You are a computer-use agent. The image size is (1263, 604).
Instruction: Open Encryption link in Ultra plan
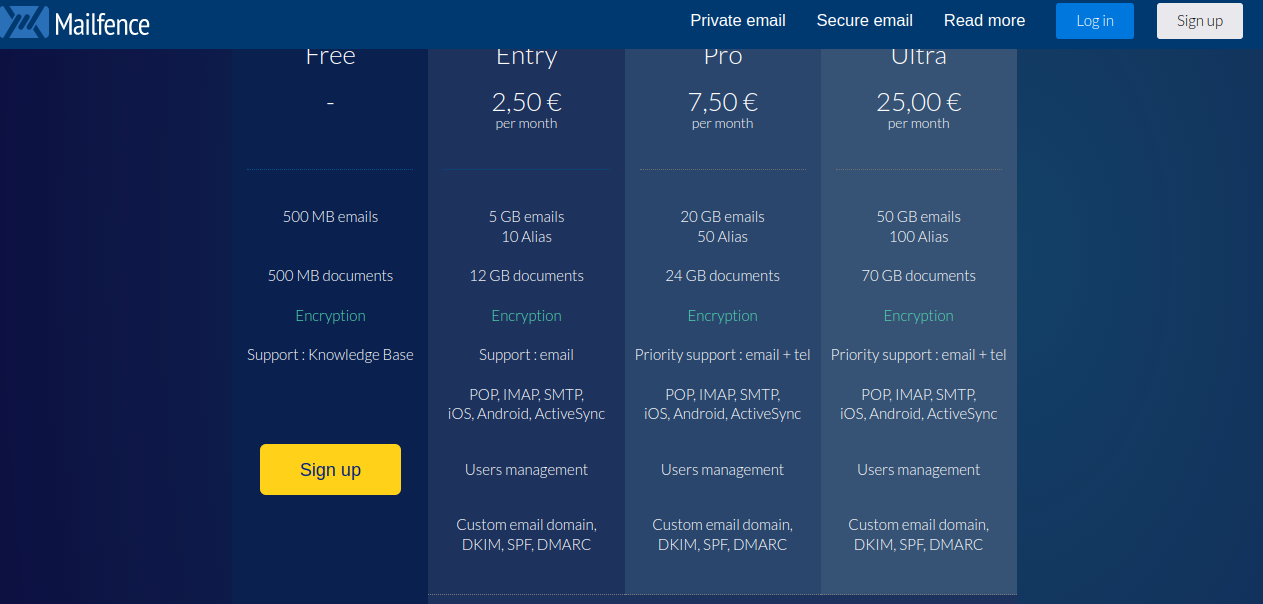click(918, 316)
